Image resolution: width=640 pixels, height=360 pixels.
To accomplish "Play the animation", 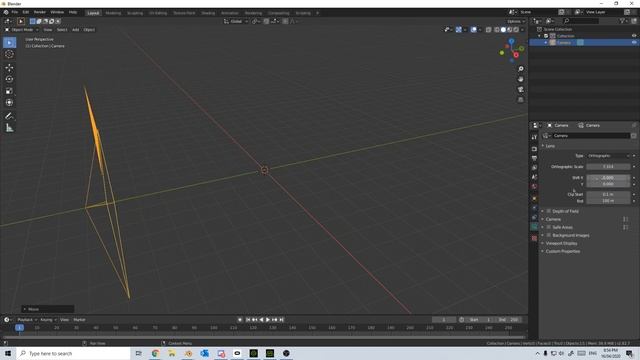I will [x=268, y=320].
